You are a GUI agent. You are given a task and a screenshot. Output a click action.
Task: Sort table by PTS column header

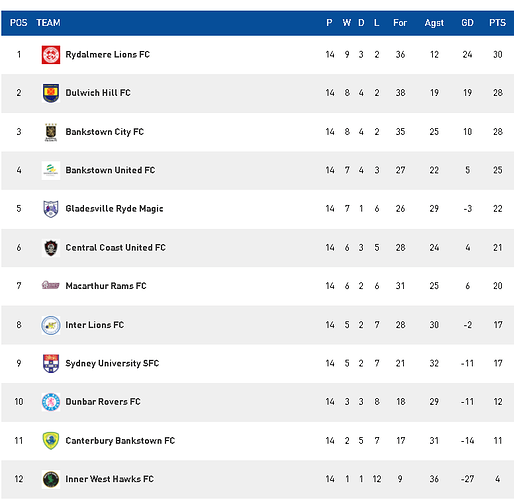pyautogui.click(x=497, y=23)
